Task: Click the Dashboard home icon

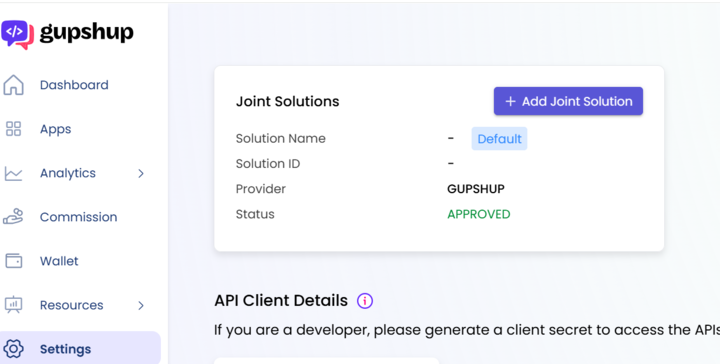Action: click(13, 85)
